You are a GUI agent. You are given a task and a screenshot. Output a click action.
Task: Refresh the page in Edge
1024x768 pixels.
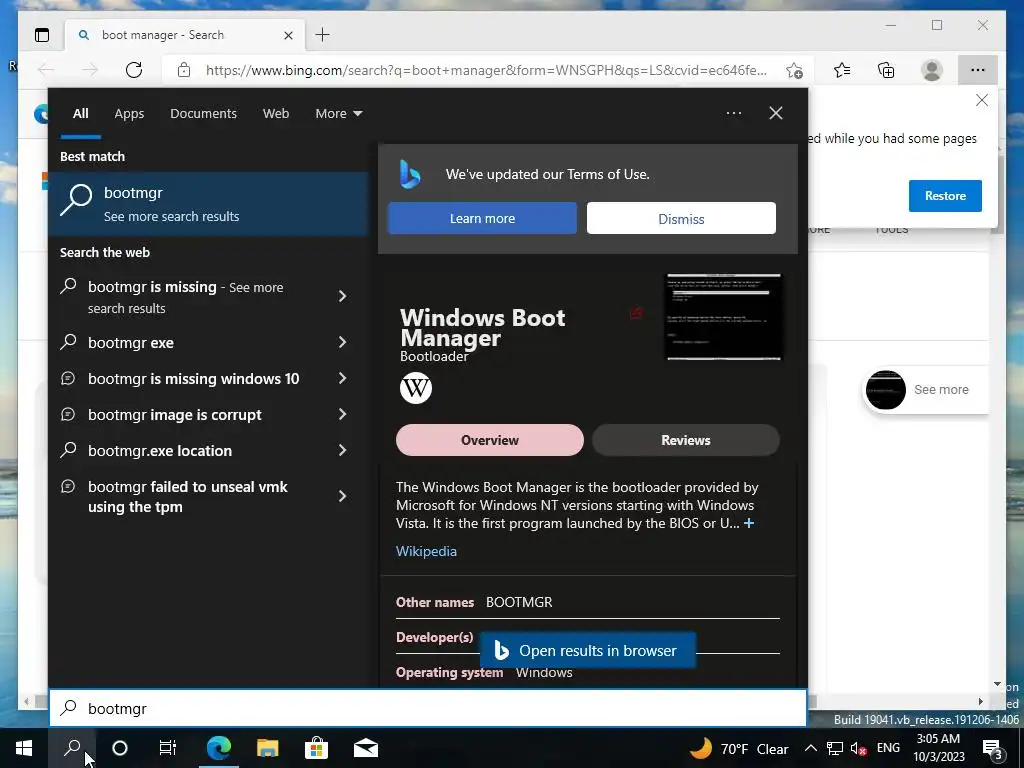[x=134, y=70]
